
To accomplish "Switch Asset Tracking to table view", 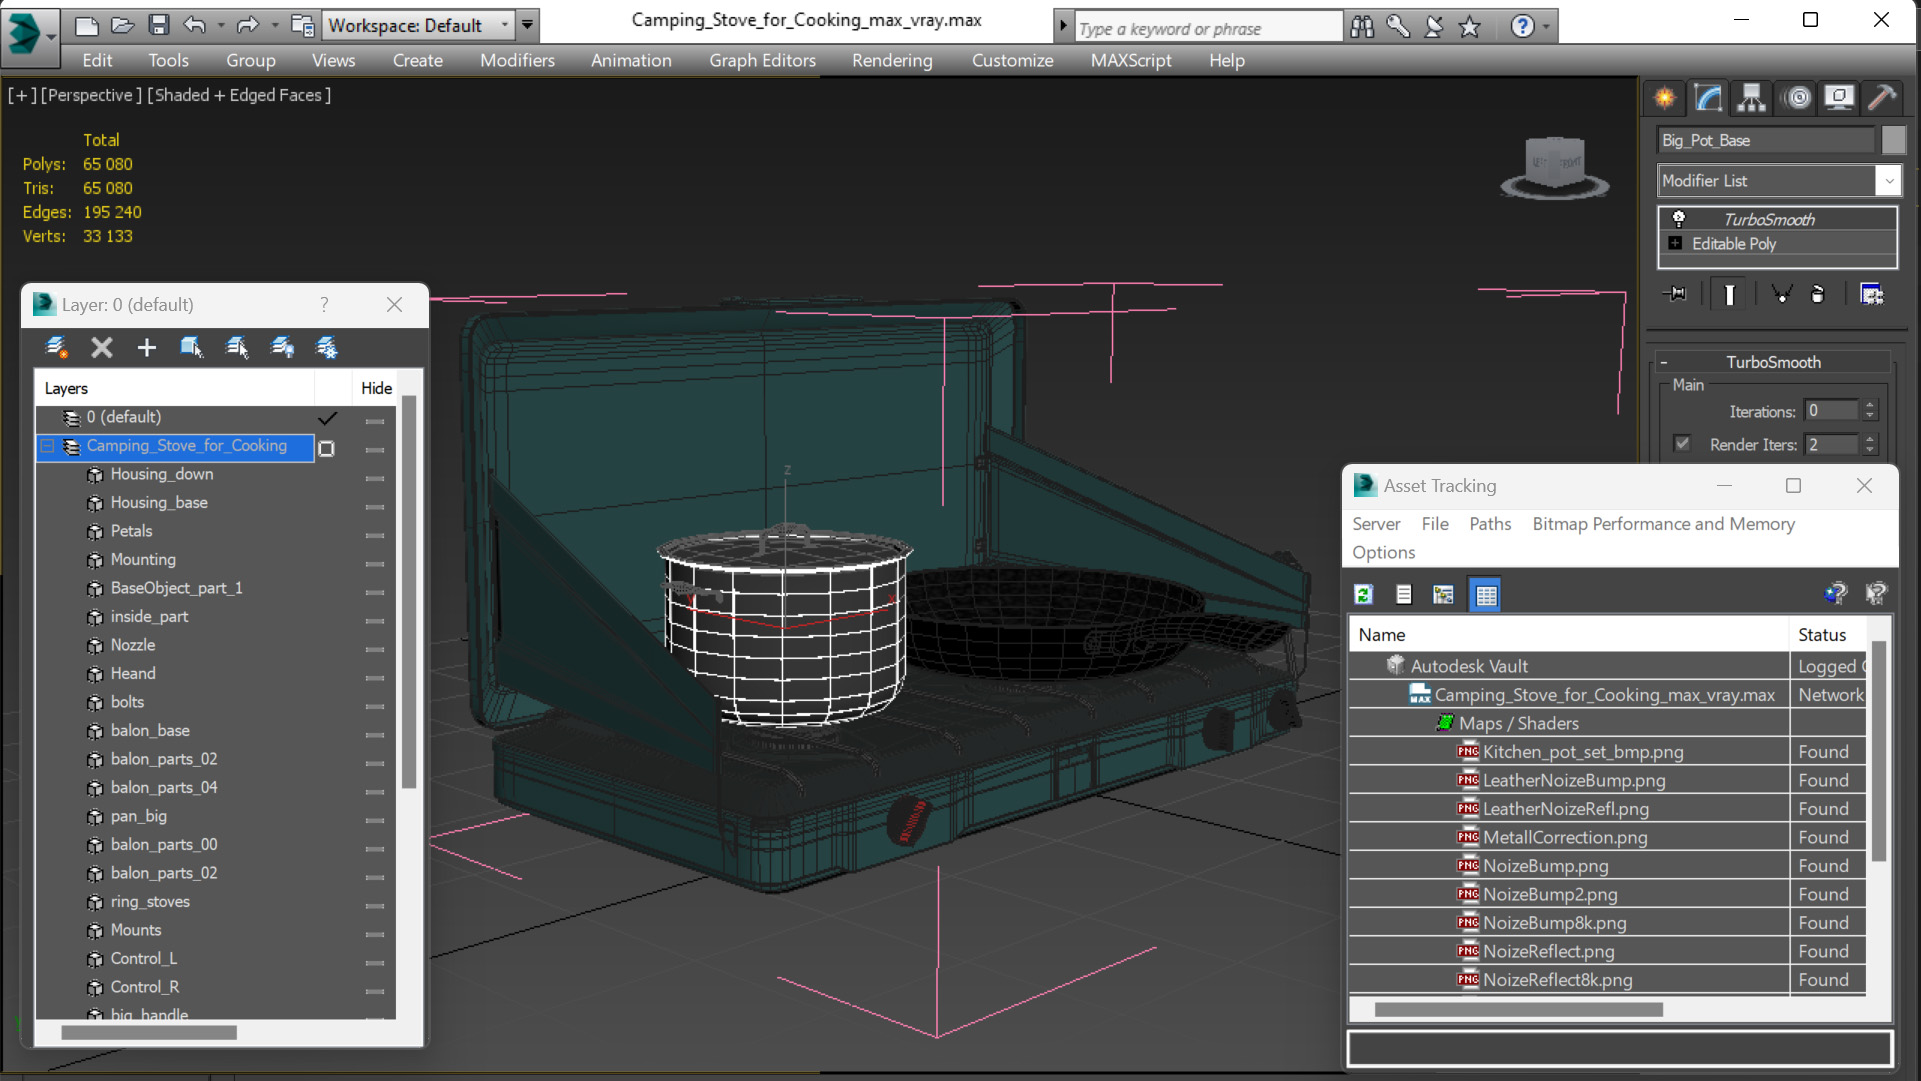I will pos(1486,595).
